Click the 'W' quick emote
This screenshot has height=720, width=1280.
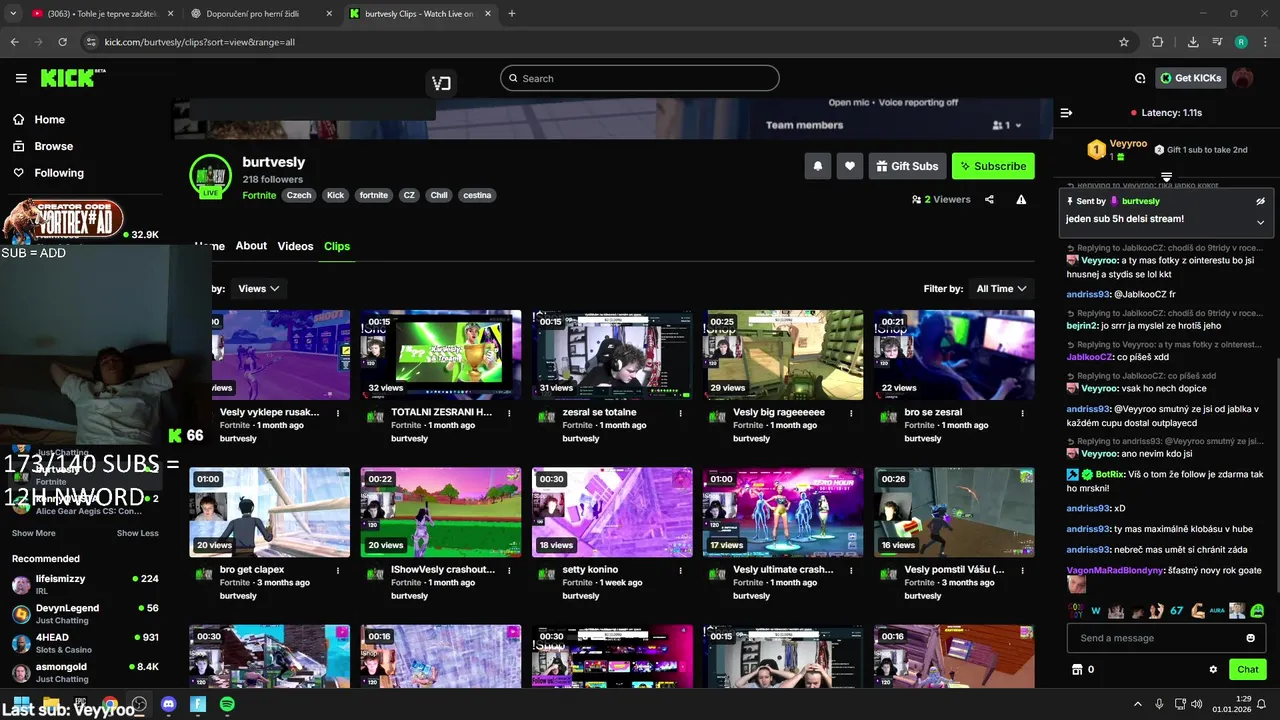pyautogui.click(x=1096, y=610)
